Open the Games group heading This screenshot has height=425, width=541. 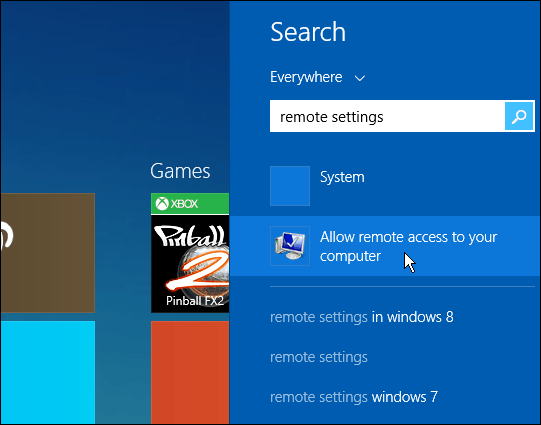tap(180, 171)
